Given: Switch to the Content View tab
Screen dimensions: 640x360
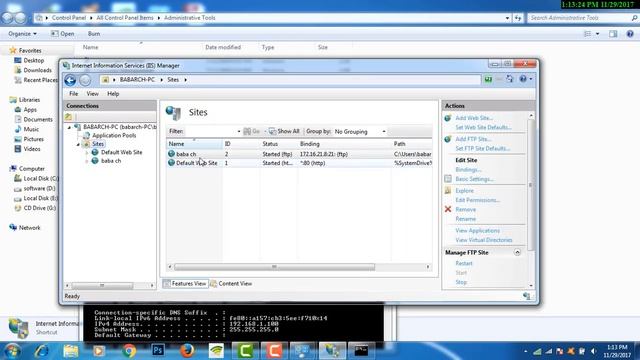Looking at the screenshot, I should coord(231,284).
